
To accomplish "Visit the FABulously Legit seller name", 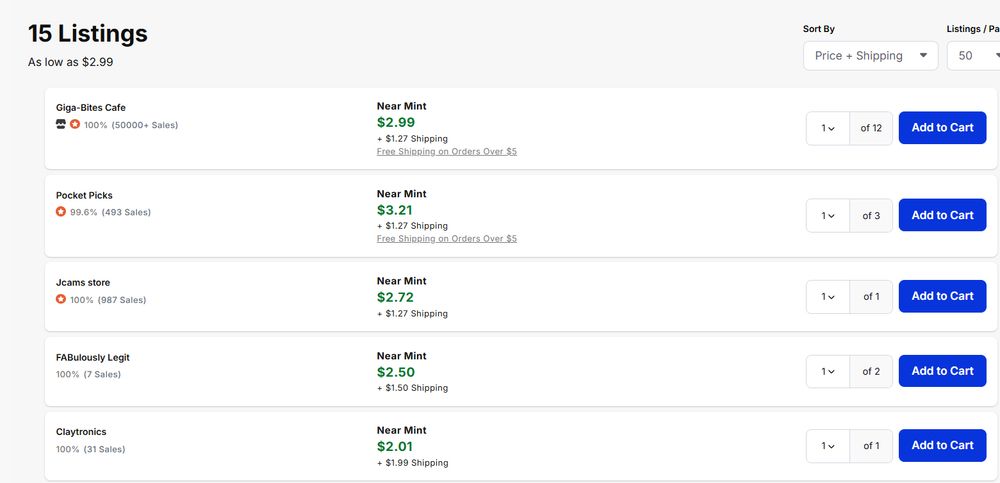I will tap(93, 357).
